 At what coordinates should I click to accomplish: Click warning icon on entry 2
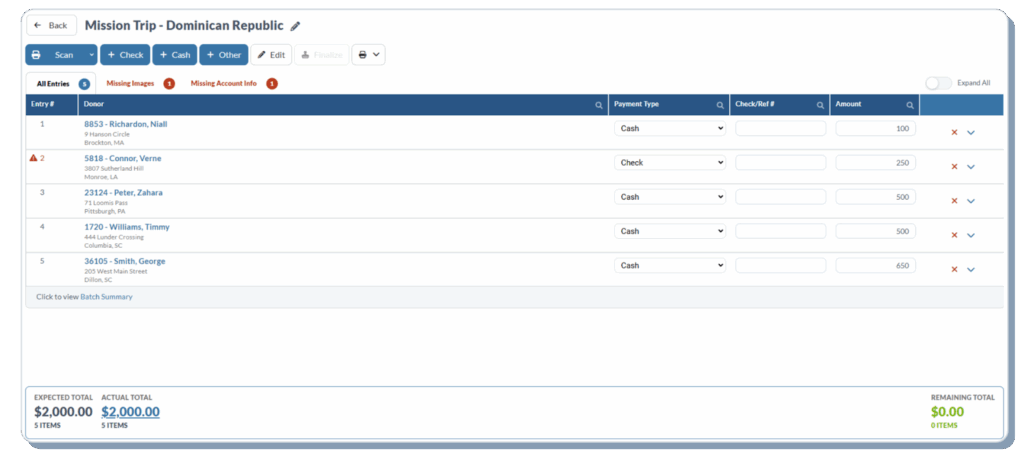pos(34,157)
